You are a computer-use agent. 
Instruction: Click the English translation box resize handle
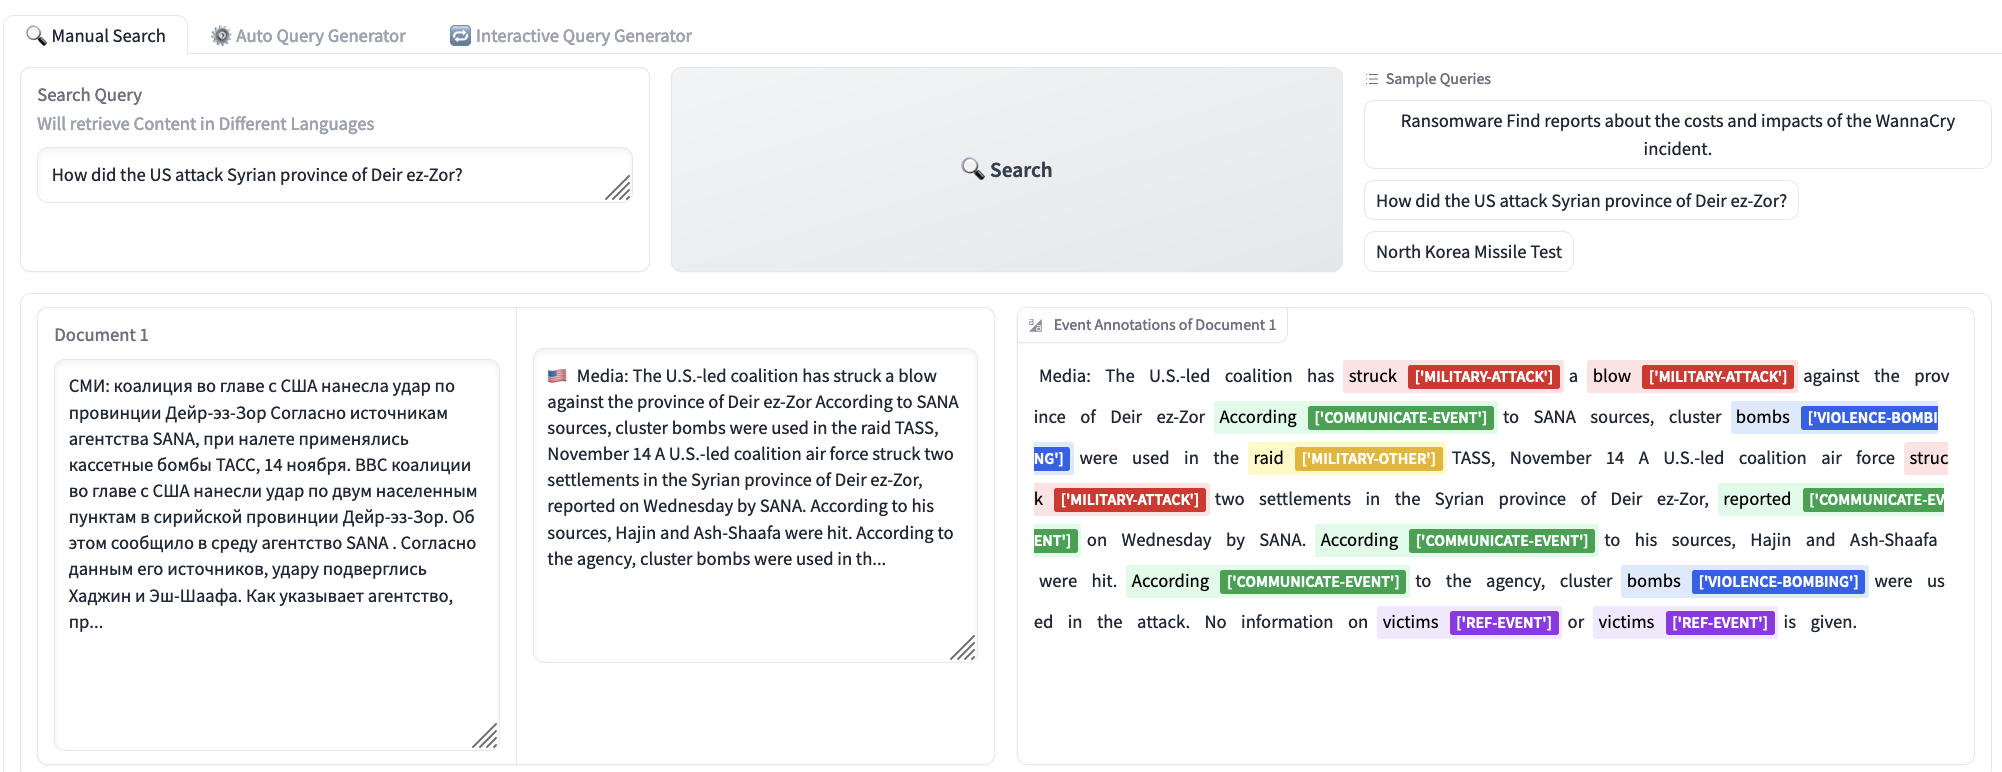(x=963, y=648)
